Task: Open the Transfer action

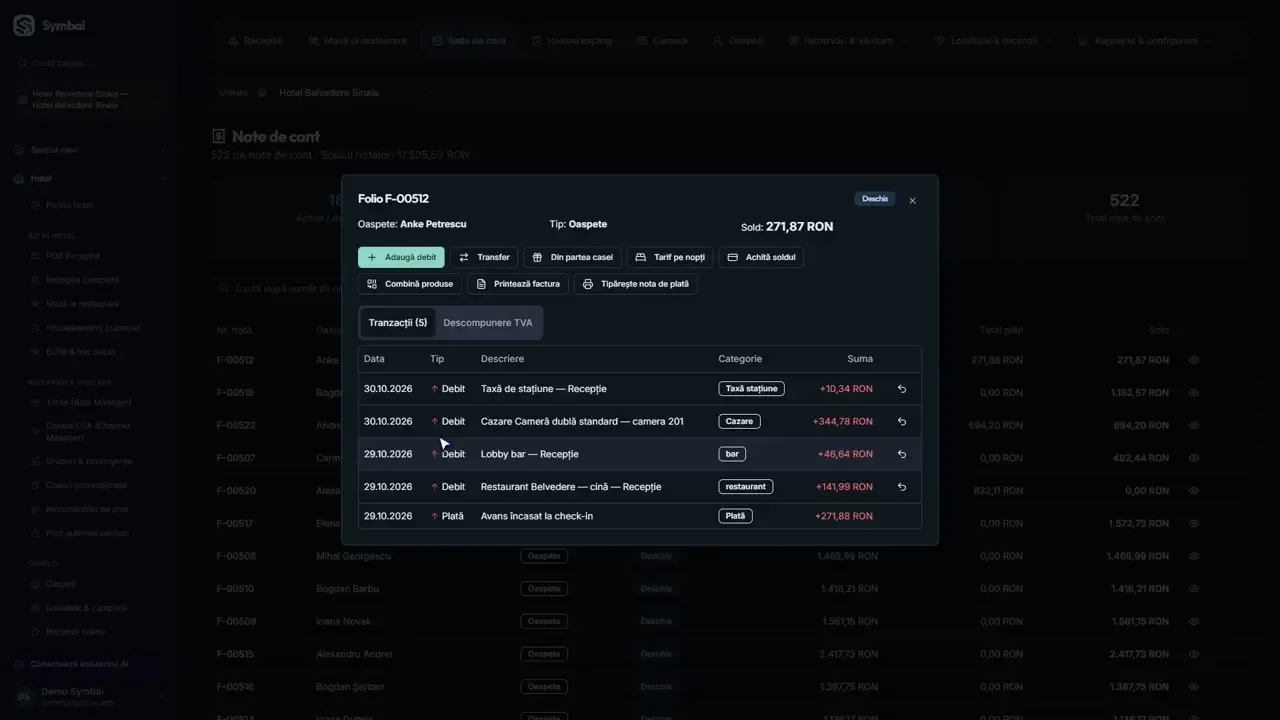Action: (484, 257)
